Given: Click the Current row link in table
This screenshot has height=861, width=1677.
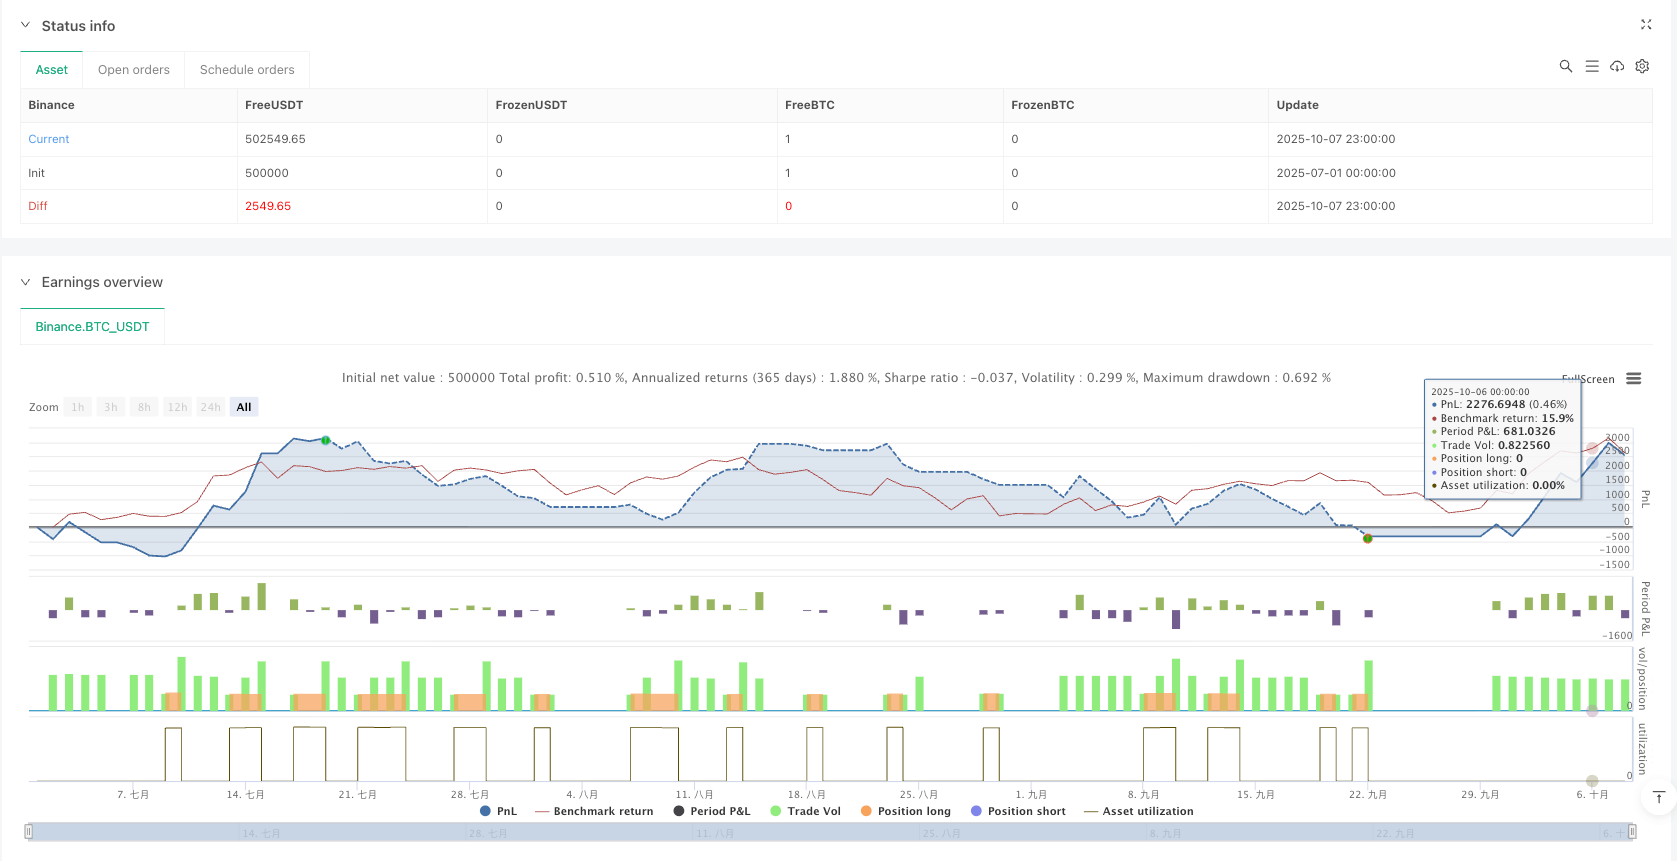Looking at the screenshot, I should click(x=49, y=139).
